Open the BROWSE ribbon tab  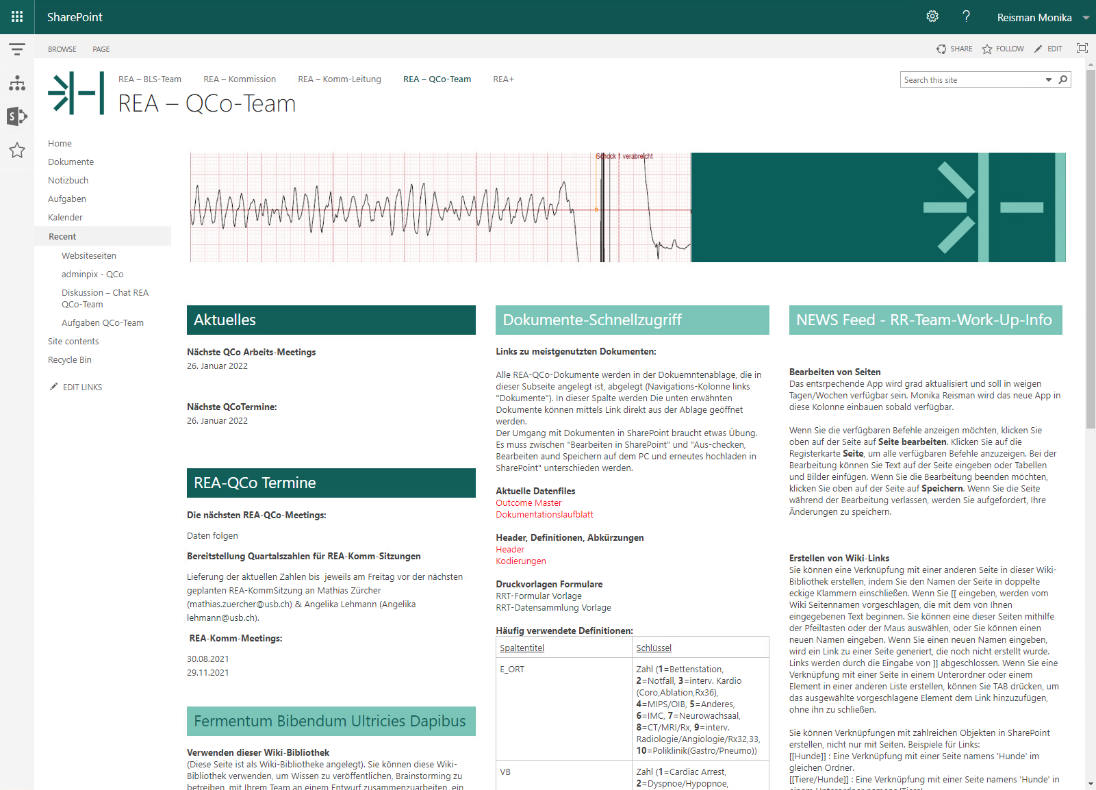point(62,49)
